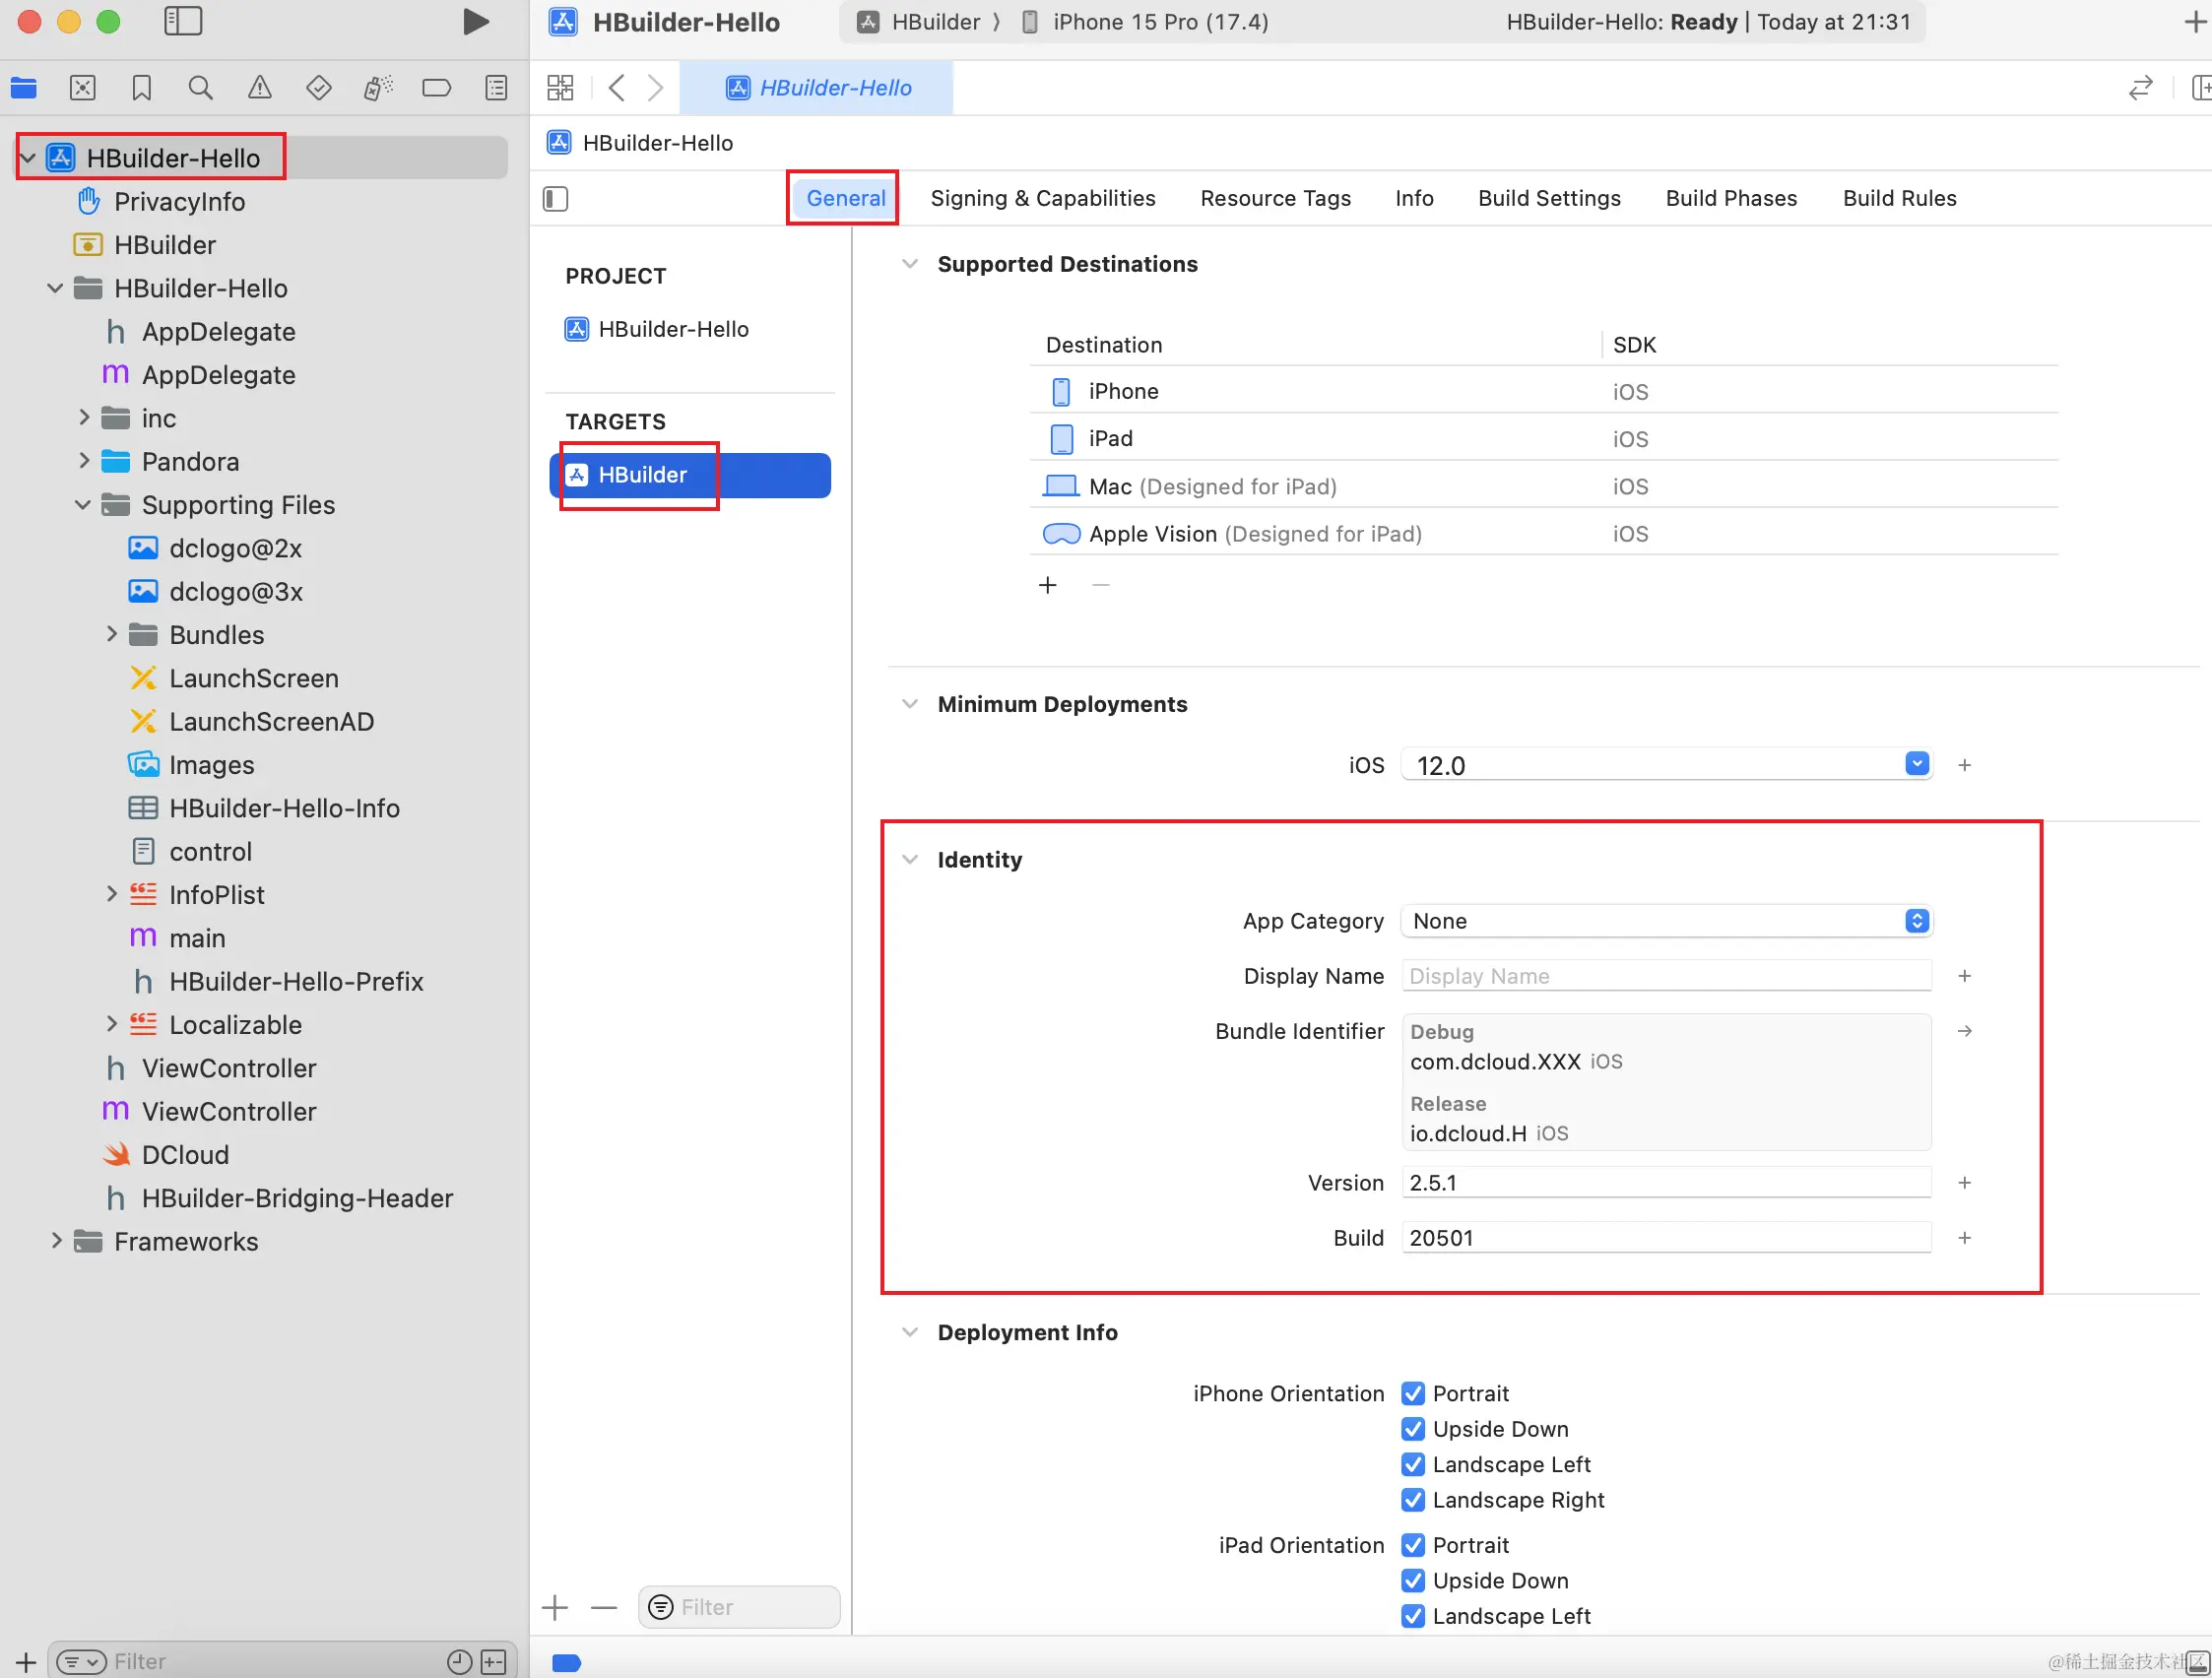Add a supported destination with plus
The width and height of the screenshot is (2212, 1678).
pyautogui.click(x=1047, y=585)
